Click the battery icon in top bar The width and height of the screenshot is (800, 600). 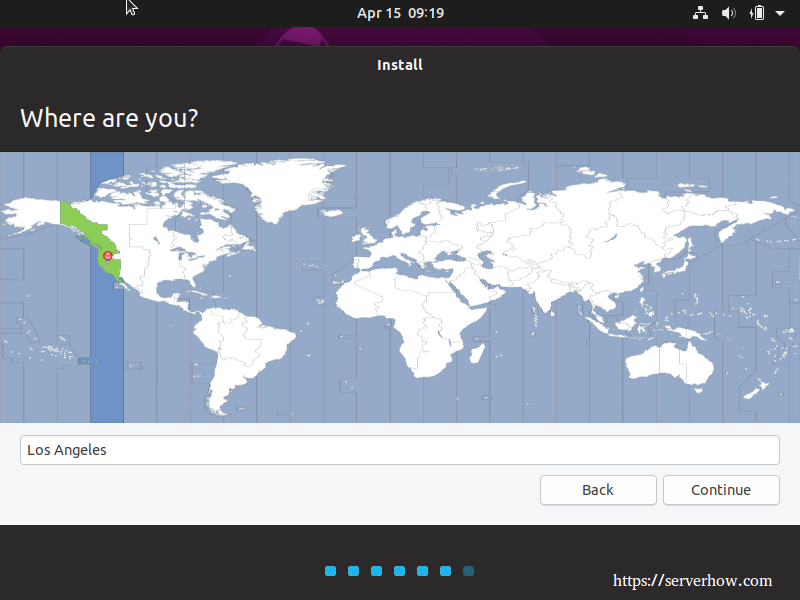757,13
